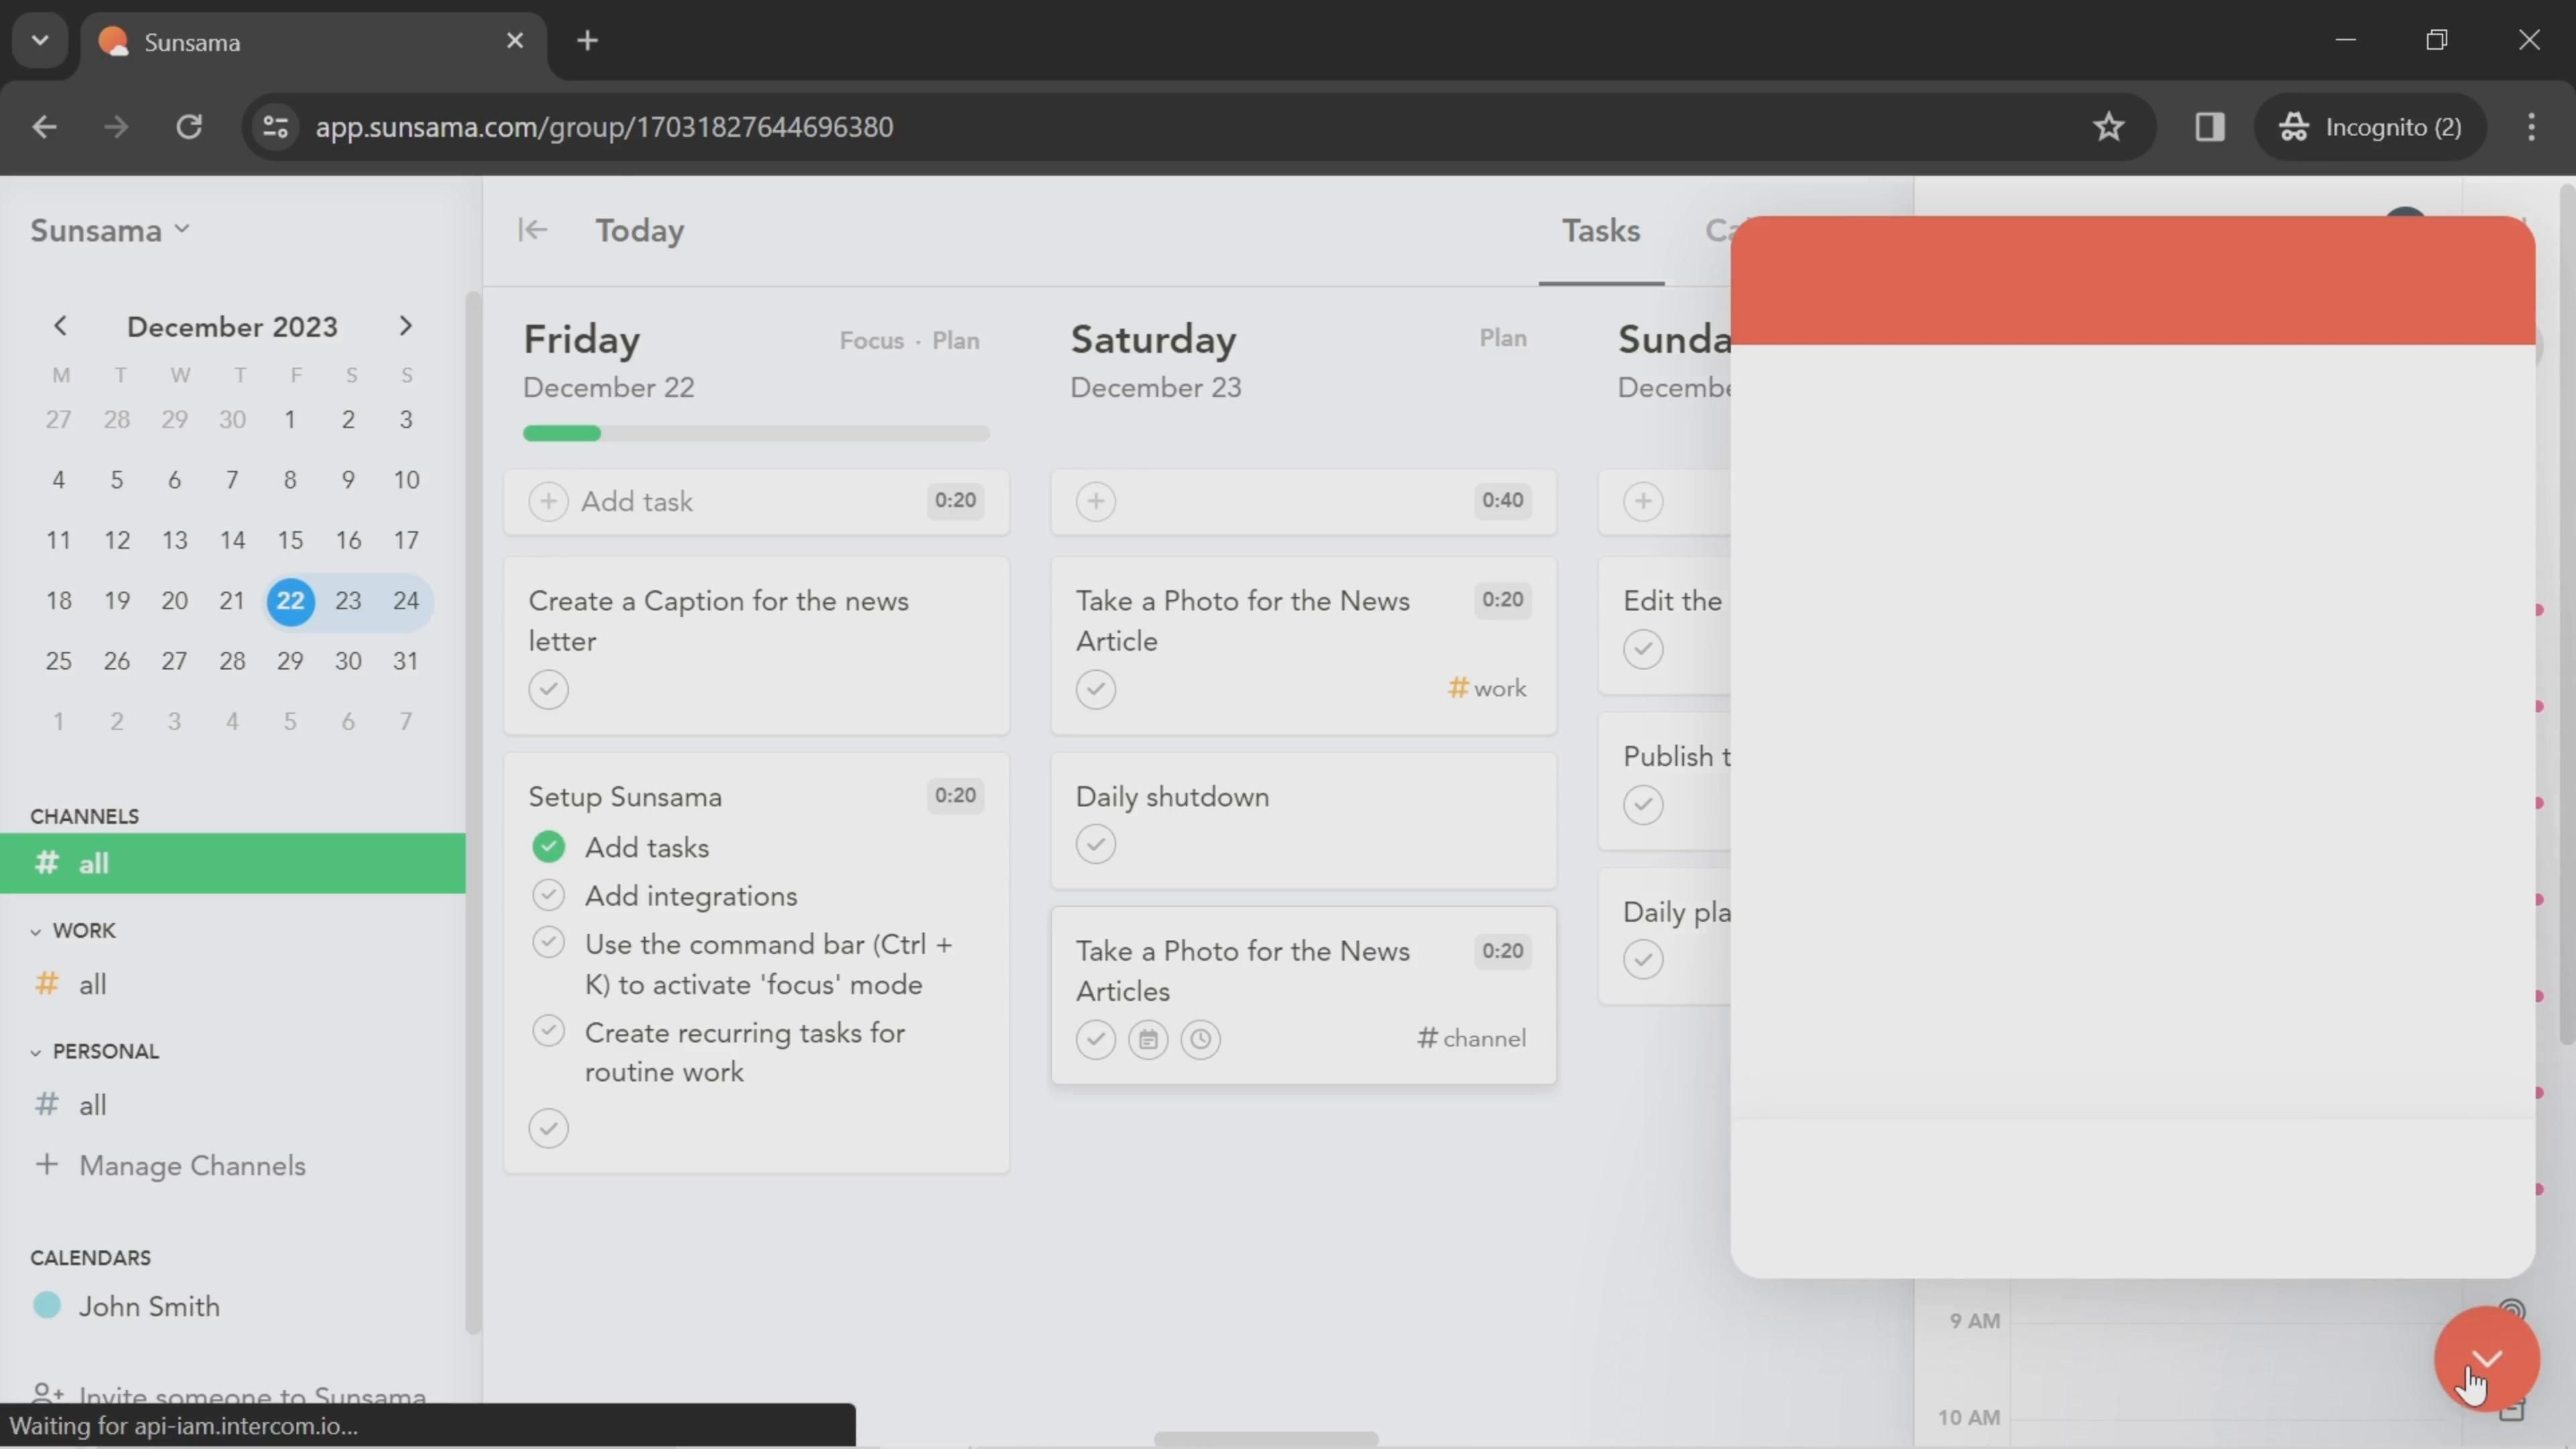Click the Focus link for Friday
The image size is (2576, 1449).
click(x=871, y=340)
